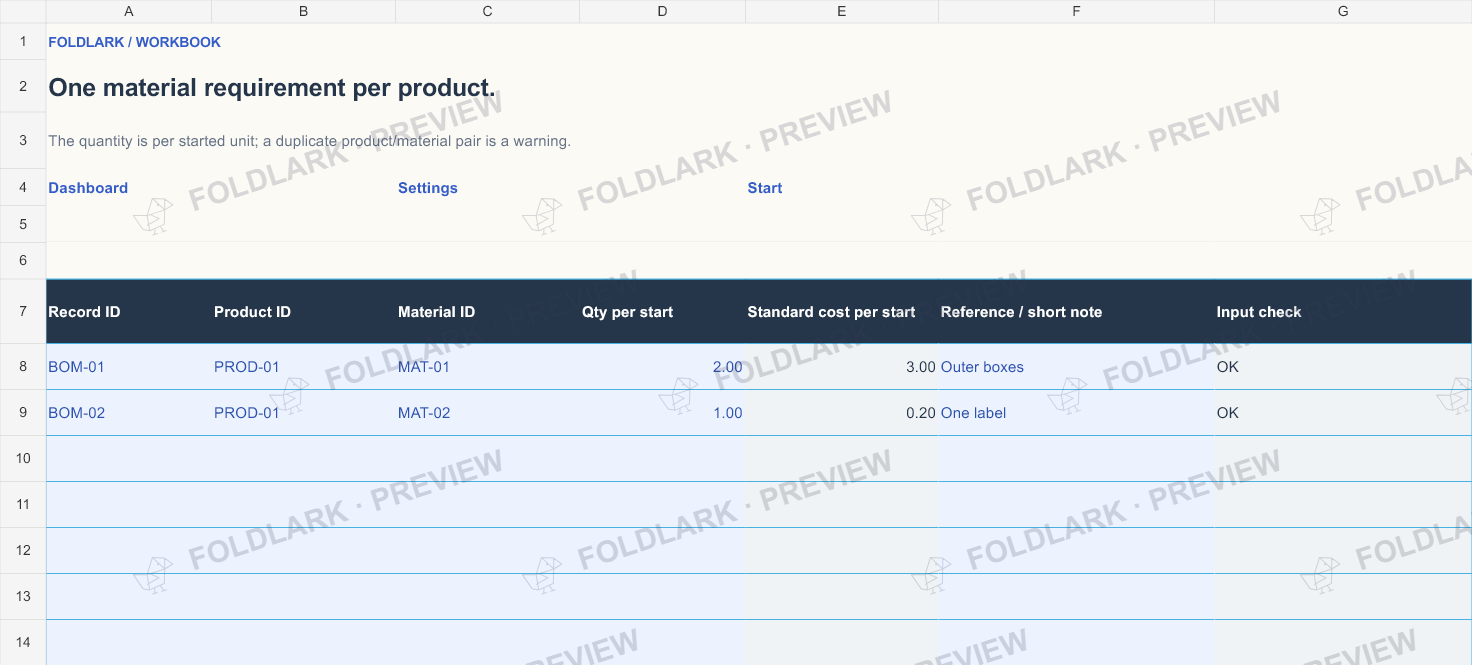Select row 8 header
1472x665 pixels.
click(x=23, y=367)
